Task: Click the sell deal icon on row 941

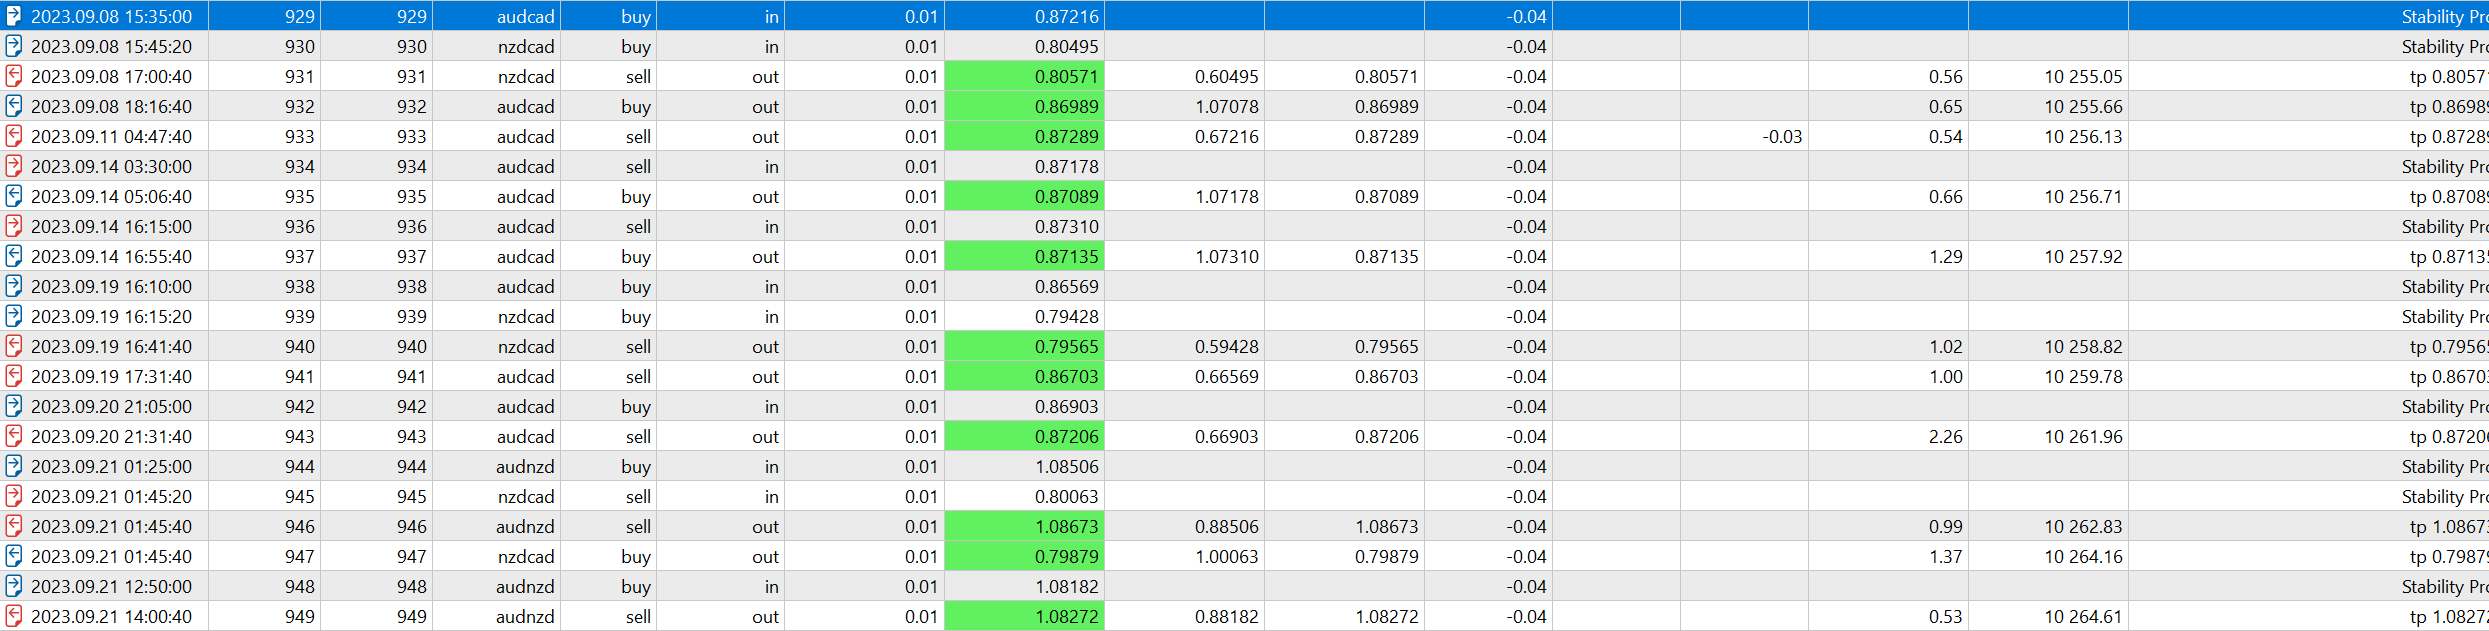Action: click(14, 376)
